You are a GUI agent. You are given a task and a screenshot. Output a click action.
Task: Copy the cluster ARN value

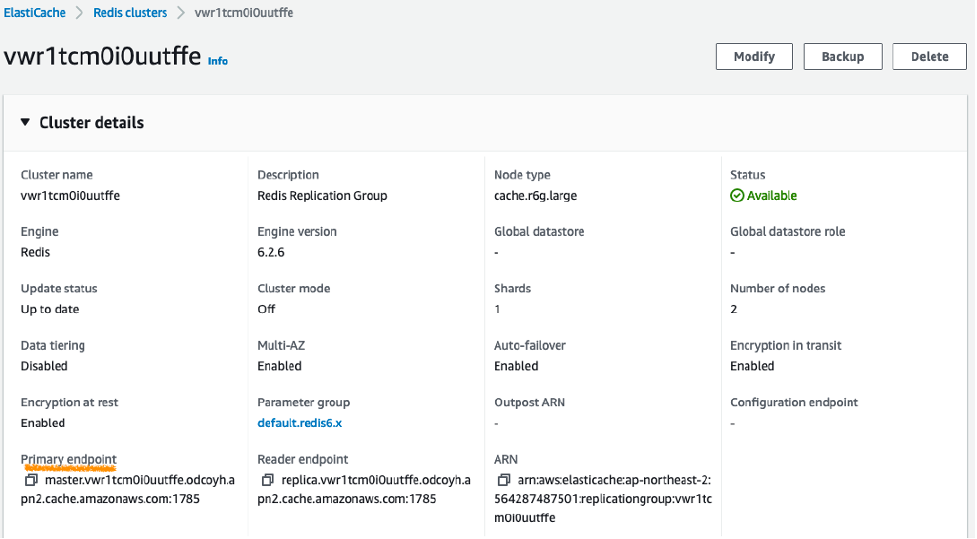504,481
